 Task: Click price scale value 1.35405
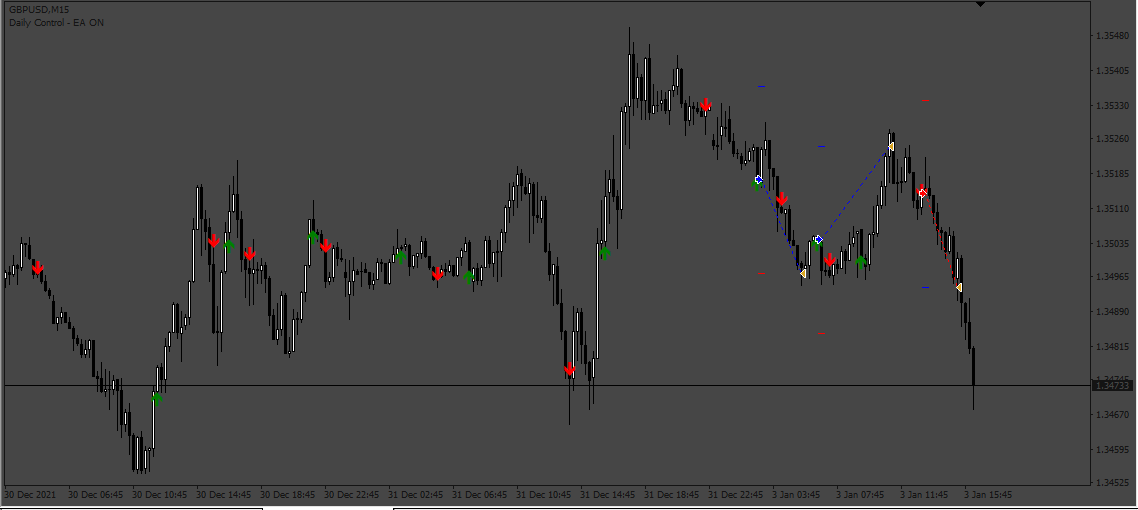tap(1113, 71)
